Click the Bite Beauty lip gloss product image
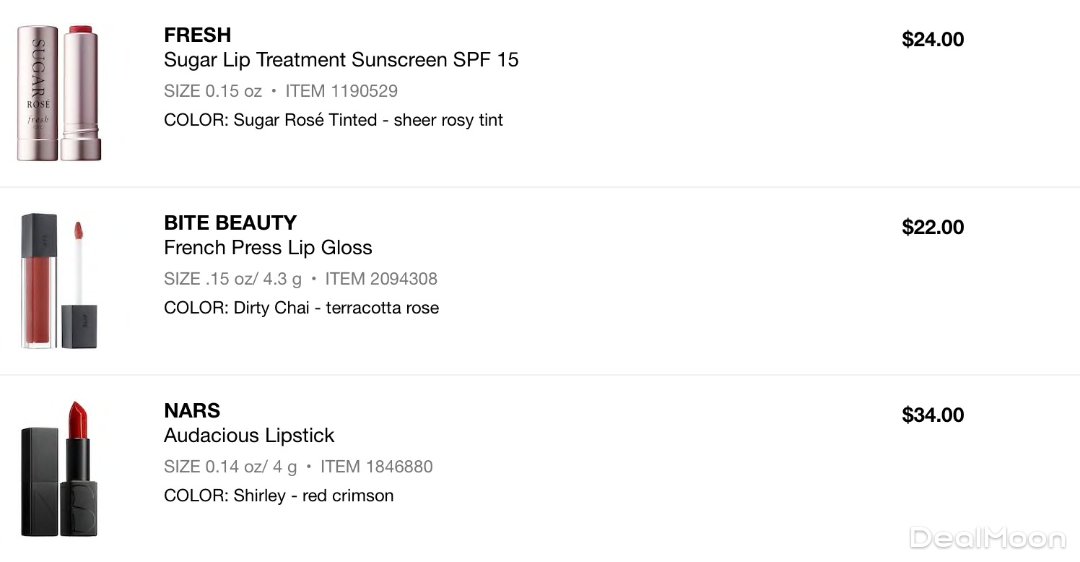This screenshot has width=1080, height=562. click(x=60, y=281)
